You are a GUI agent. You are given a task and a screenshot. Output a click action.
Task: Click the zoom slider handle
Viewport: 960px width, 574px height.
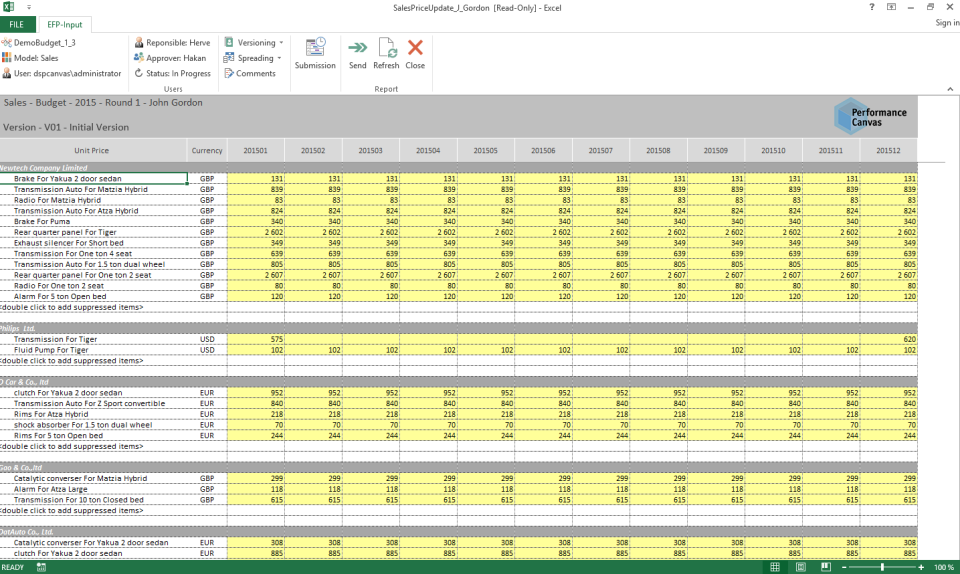tap(882, 567)
